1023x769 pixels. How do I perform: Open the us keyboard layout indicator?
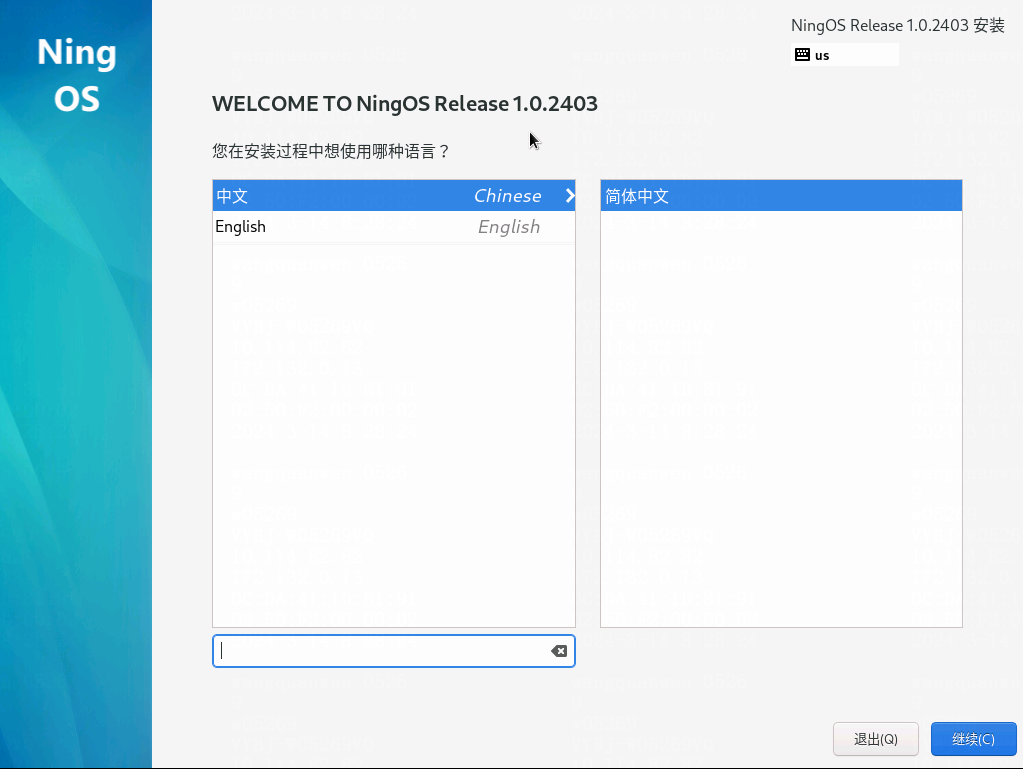click(x=844, y=55)
